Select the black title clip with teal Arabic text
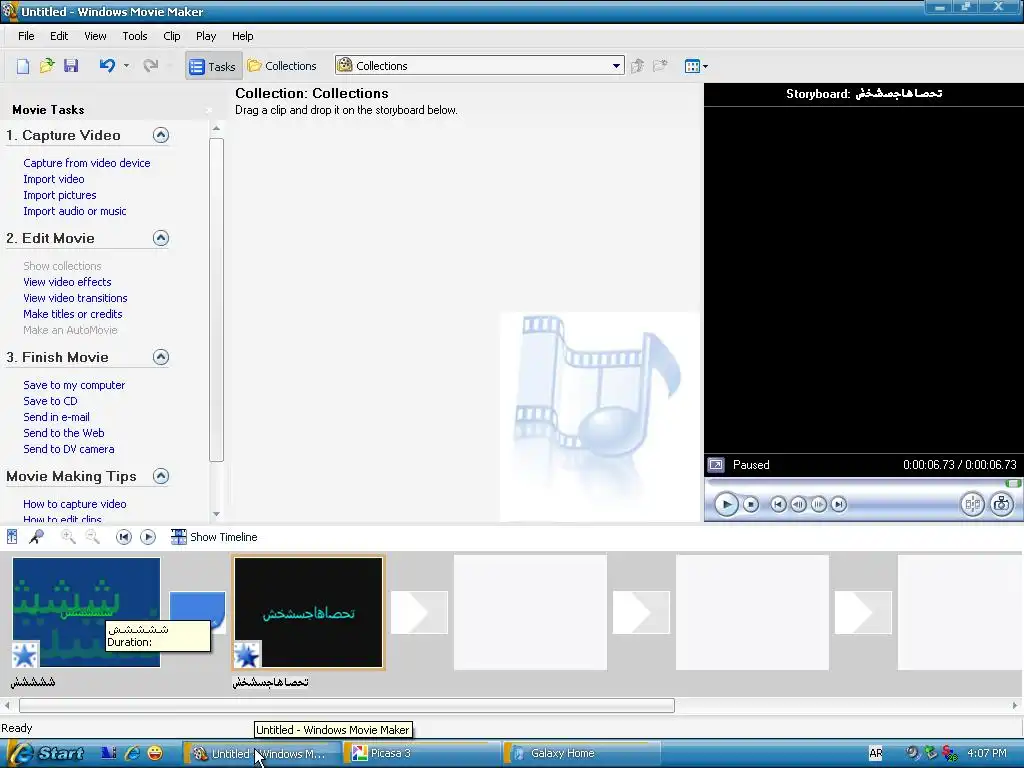Screen dimensions: 1024x768 point(308,612)
